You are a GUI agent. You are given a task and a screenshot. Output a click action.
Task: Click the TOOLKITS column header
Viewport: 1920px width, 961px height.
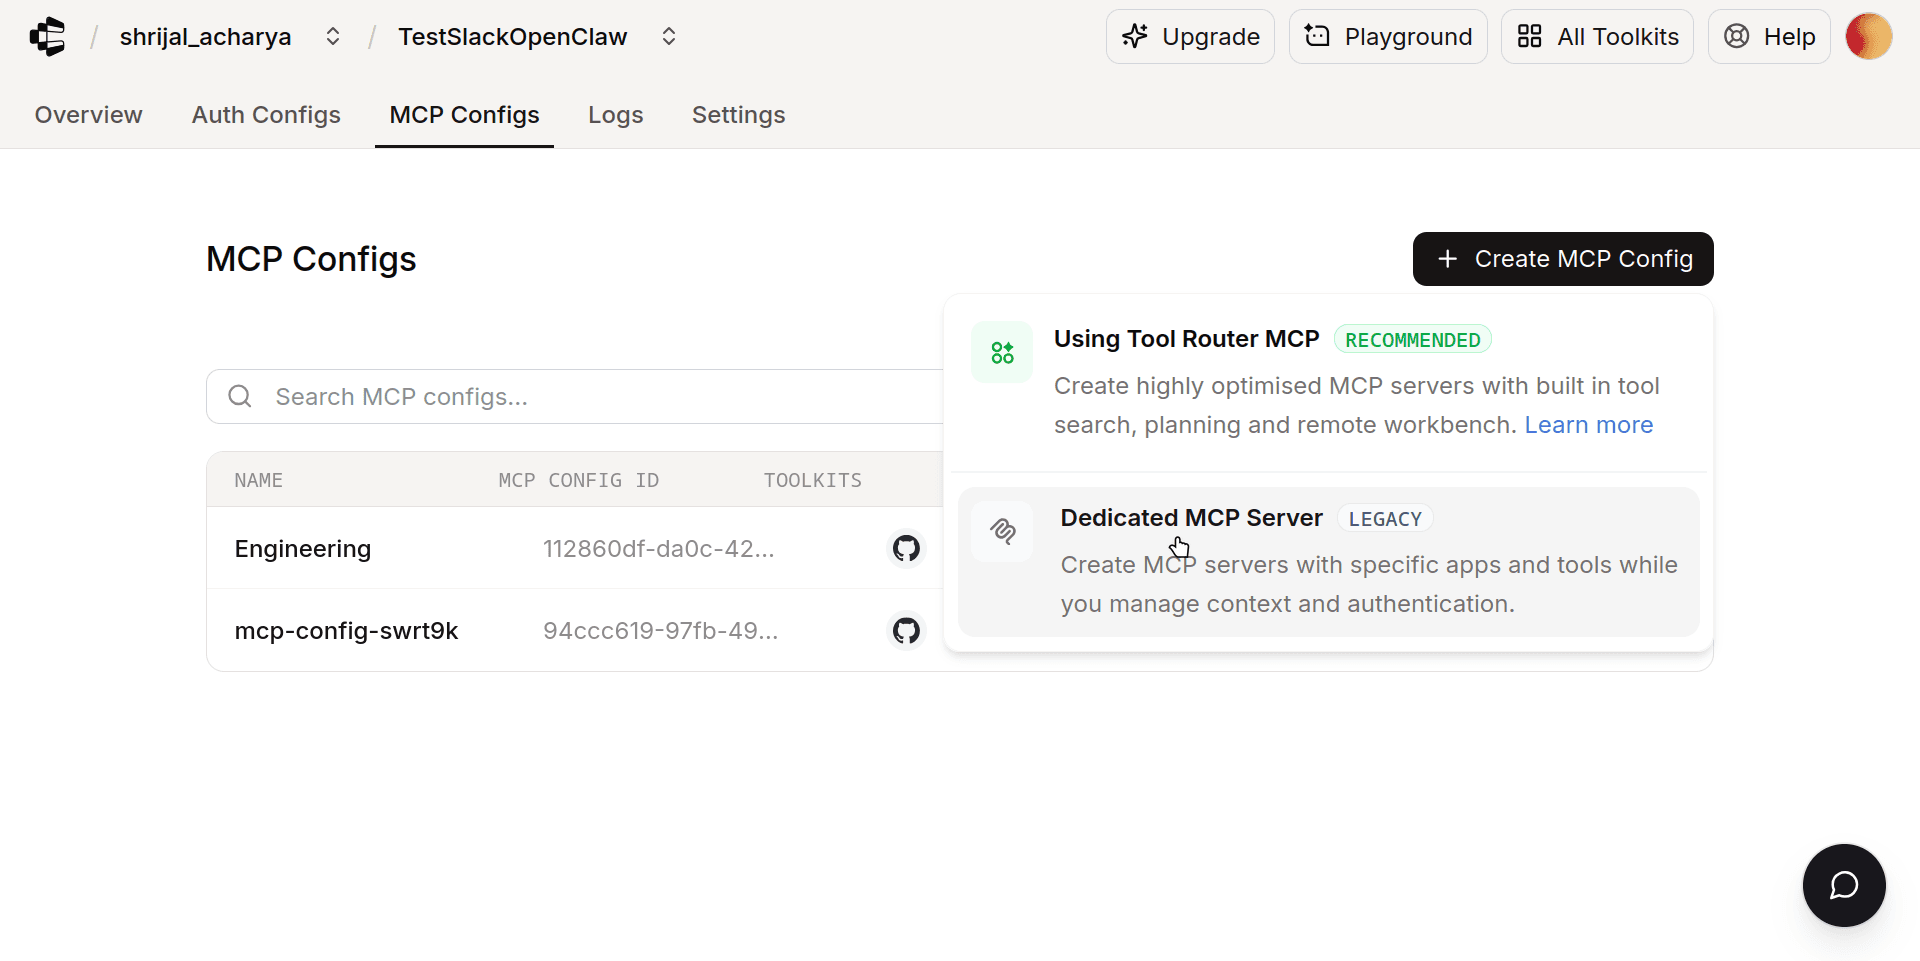point(813,480)
